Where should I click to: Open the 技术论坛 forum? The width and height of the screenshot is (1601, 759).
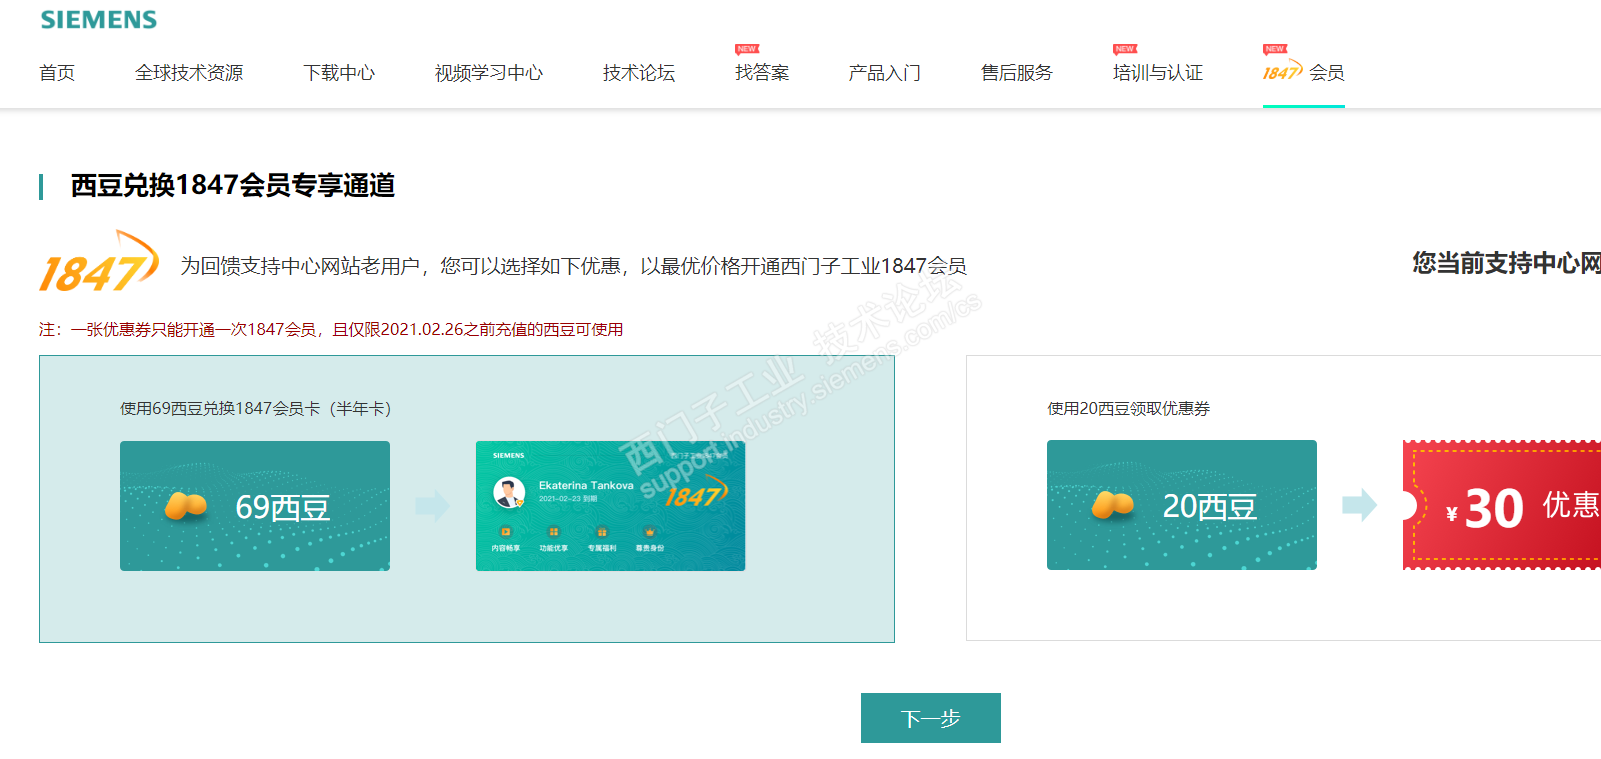coord(639,73)
